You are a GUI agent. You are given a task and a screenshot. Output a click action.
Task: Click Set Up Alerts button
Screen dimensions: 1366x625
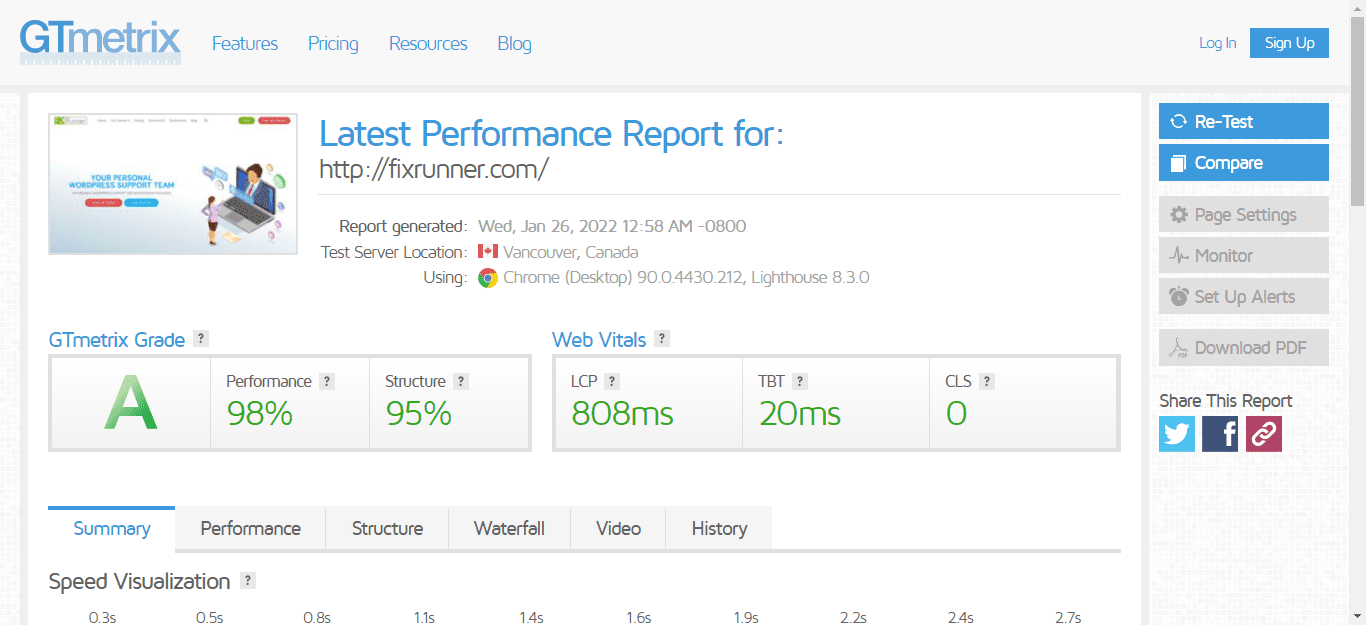click(1244, 297)
